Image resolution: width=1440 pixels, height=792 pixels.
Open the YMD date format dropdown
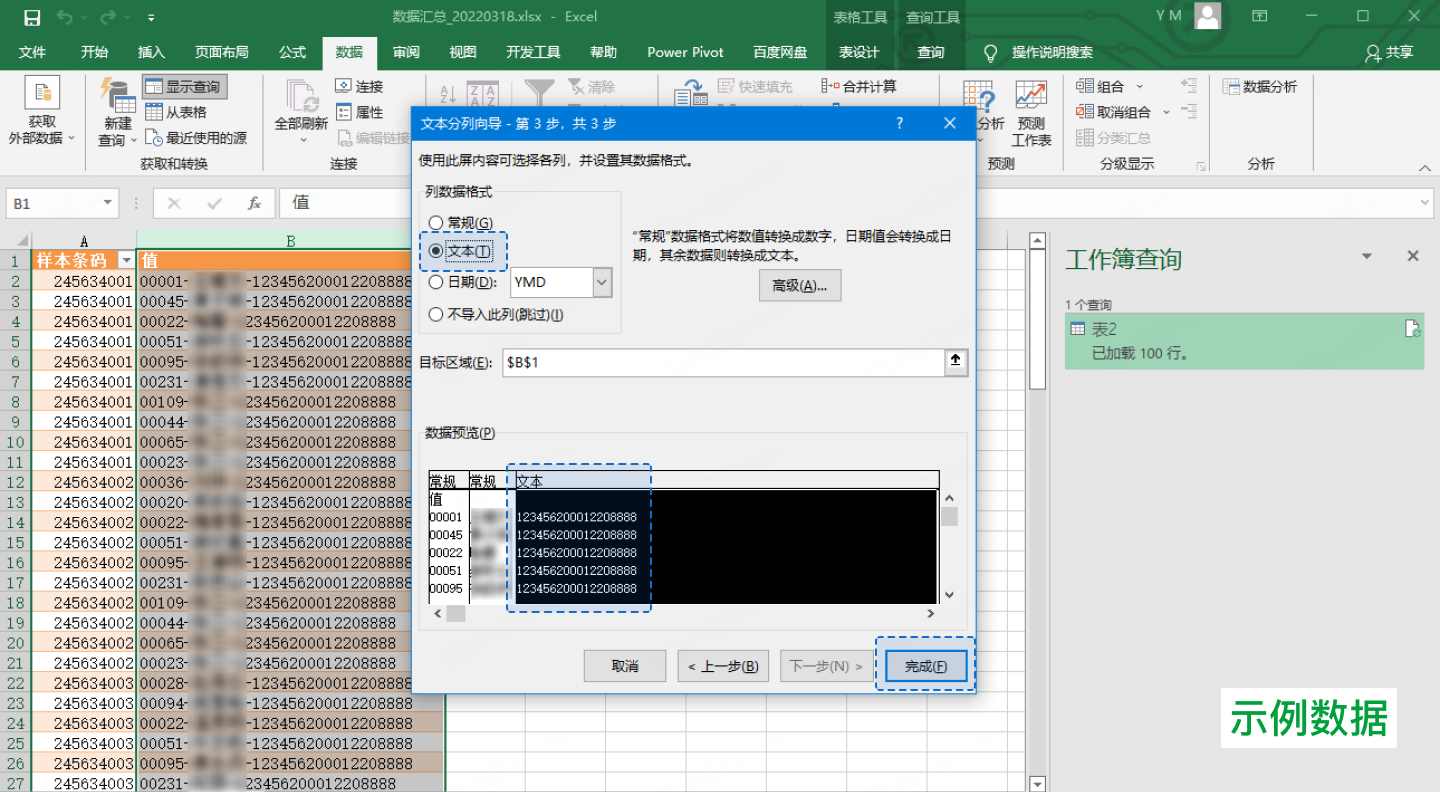(601, 282)
